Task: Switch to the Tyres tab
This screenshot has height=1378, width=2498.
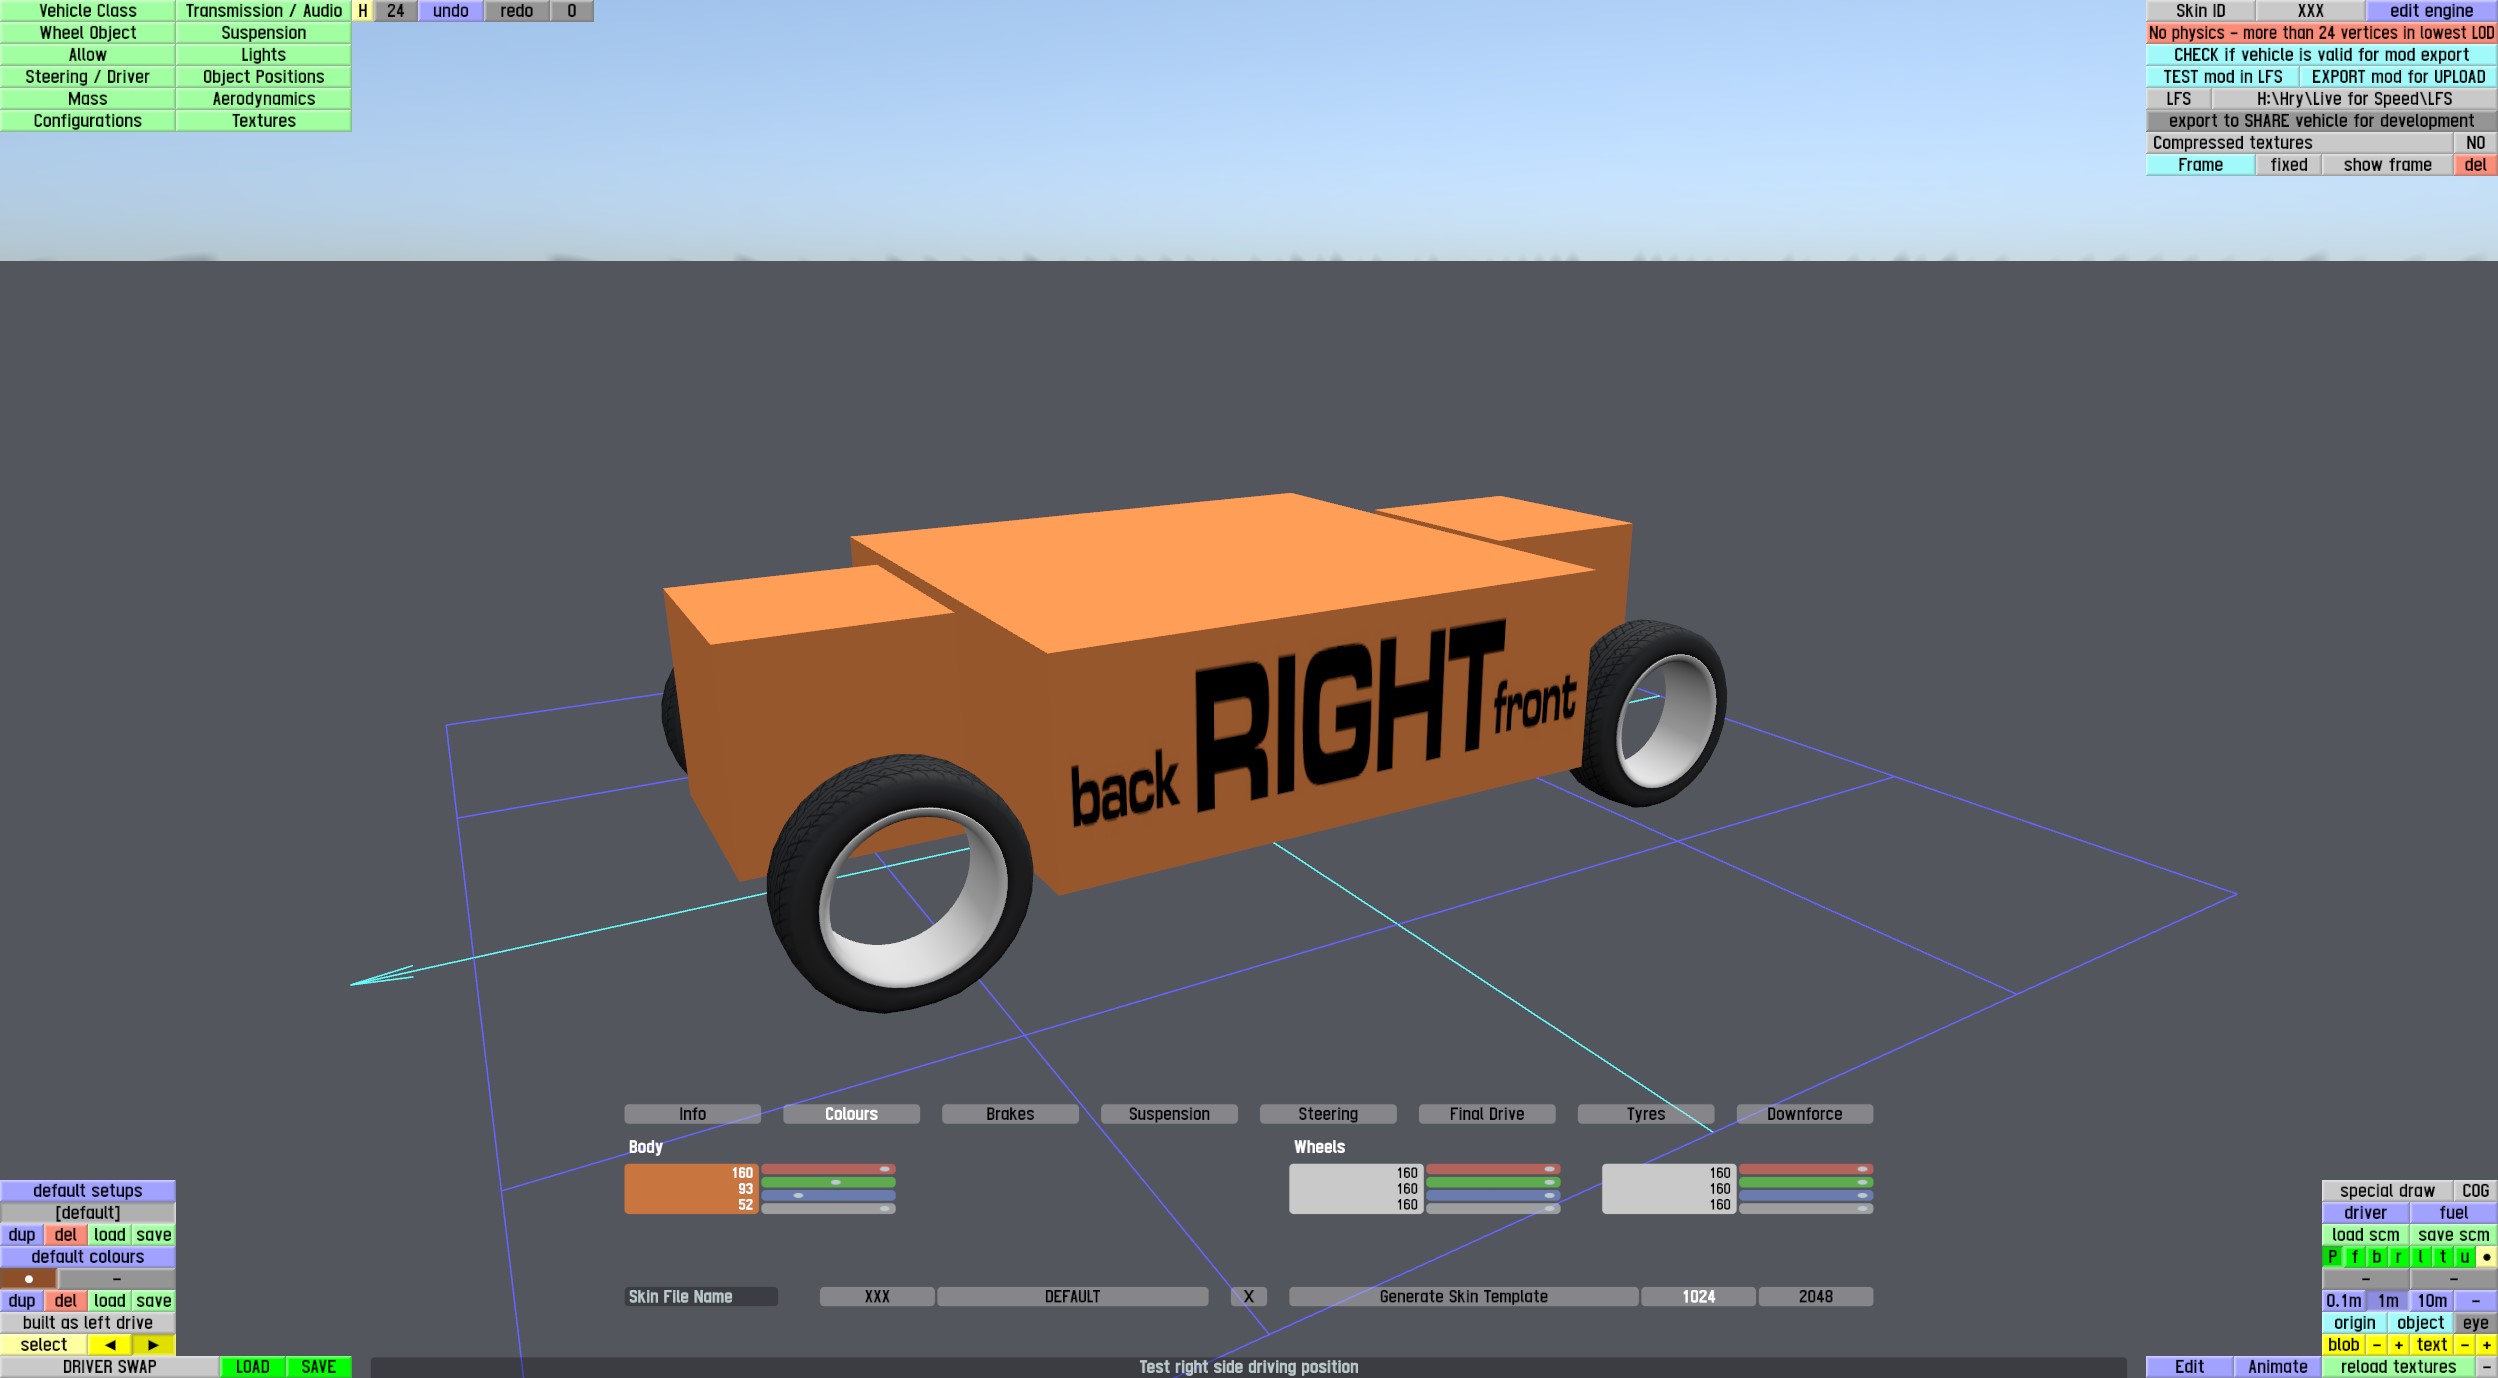Action: coord(1645,1114)
